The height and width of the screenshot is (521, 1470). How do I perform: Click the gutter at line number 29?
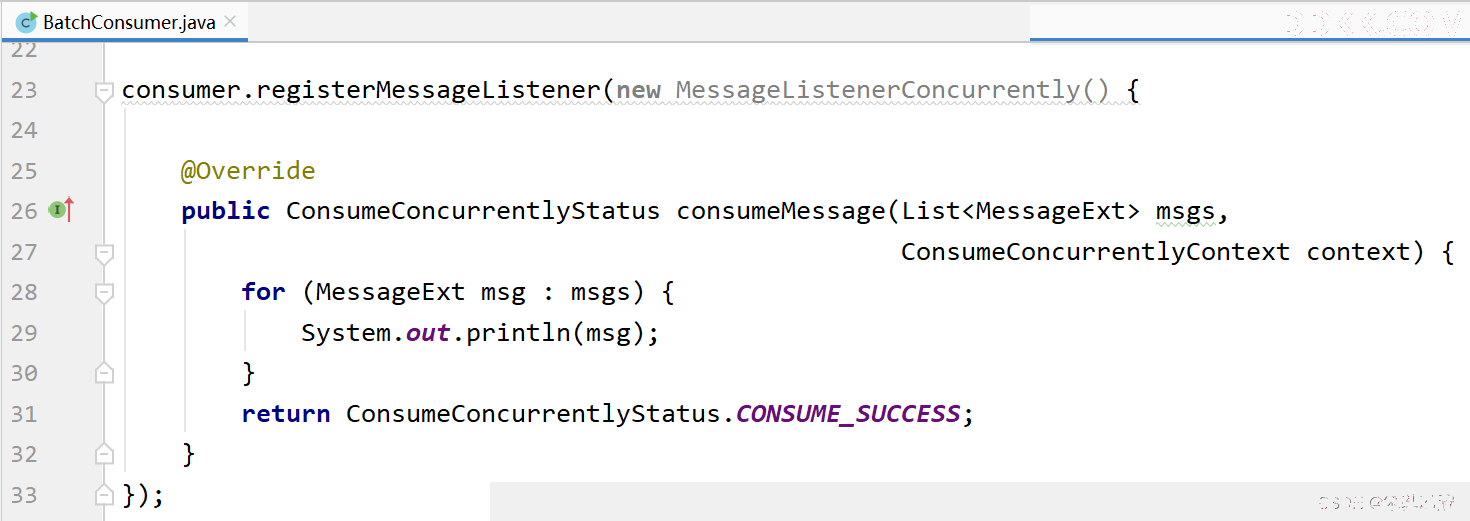click(x=24, y=332)
